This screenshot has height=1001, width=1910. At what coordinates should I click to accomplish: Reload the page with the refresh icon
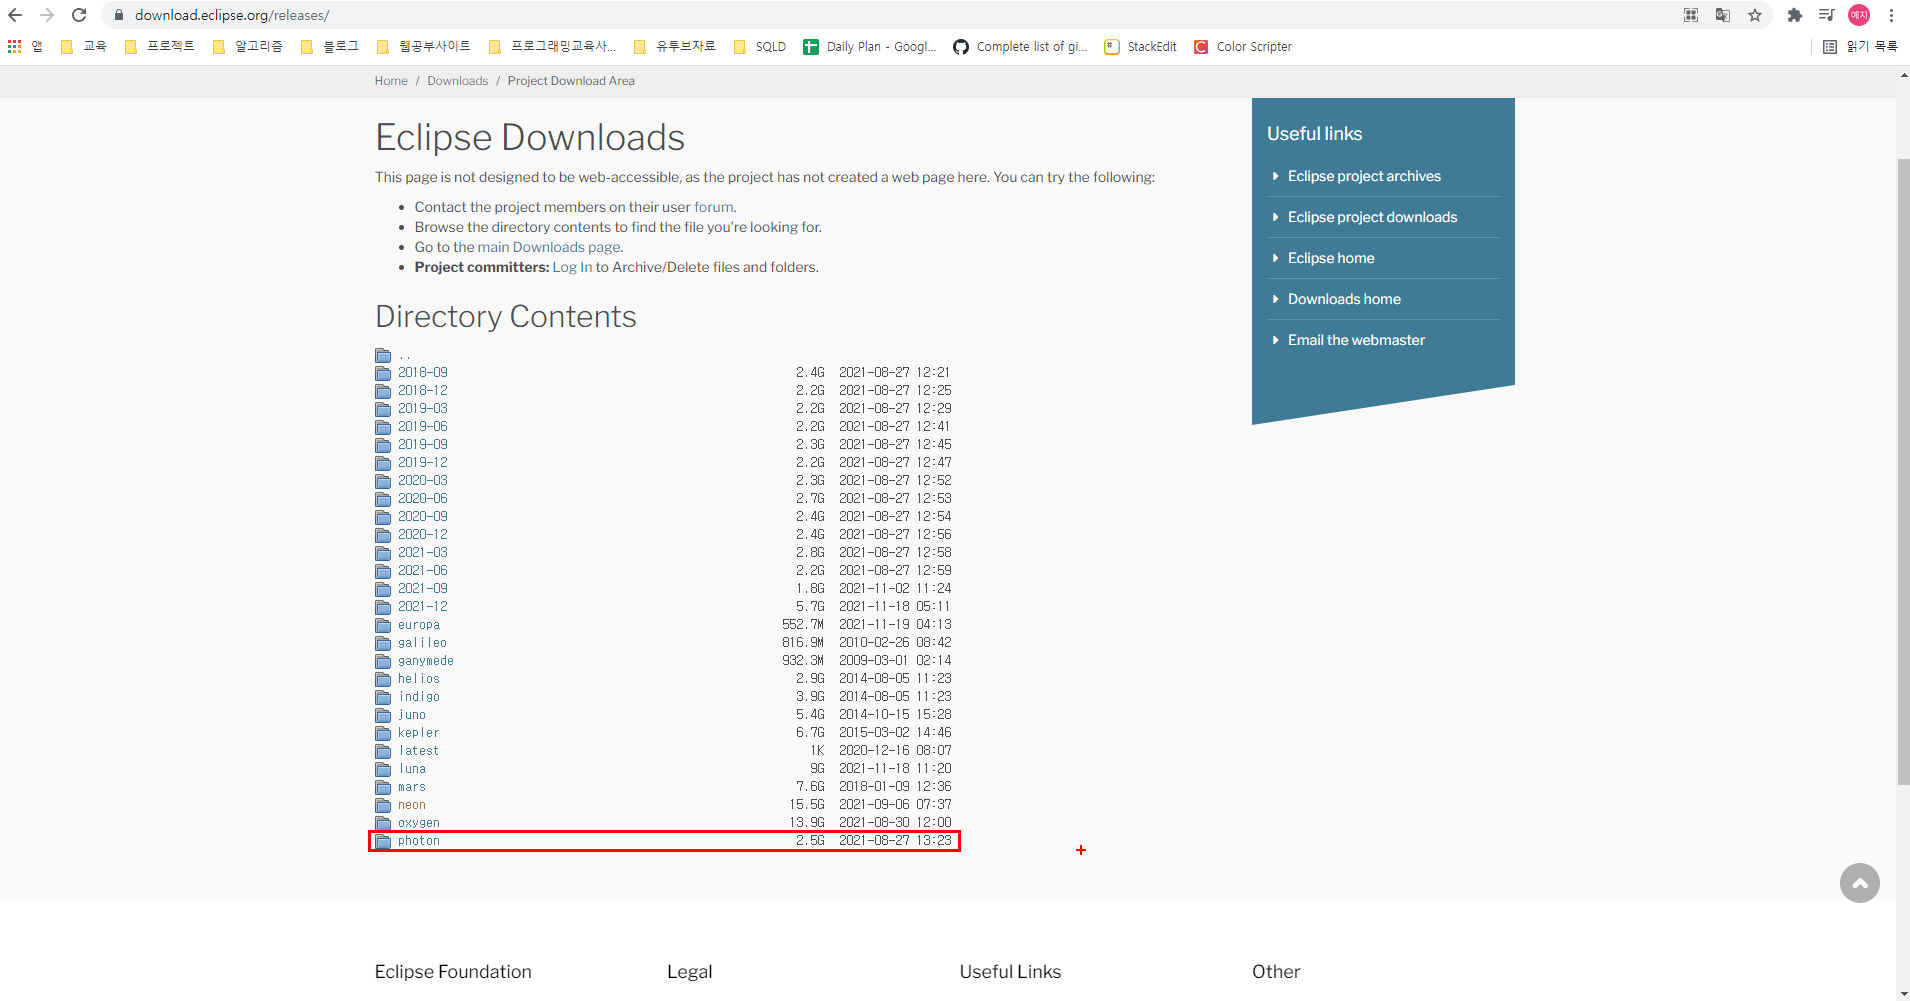click(79, 15)
